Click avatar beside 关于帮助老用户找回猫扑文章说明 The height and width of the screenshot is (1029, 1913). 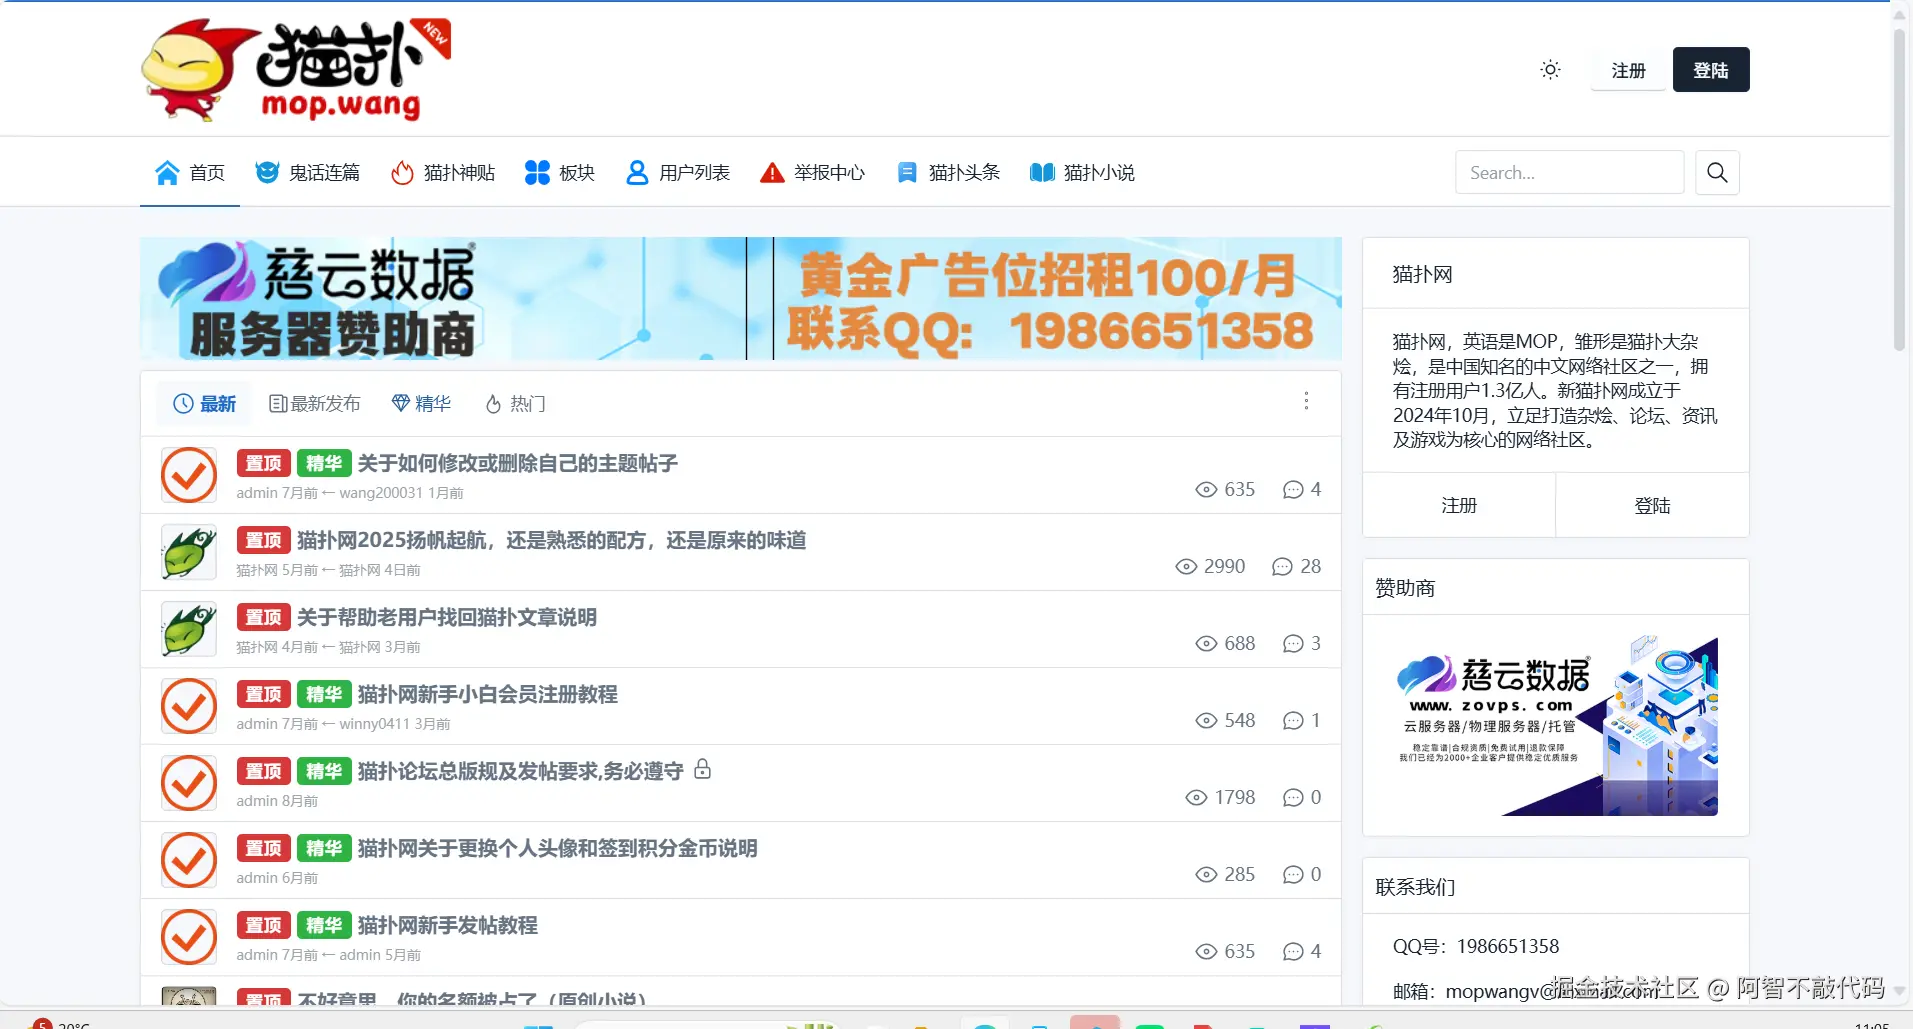[x=189, y=629]
